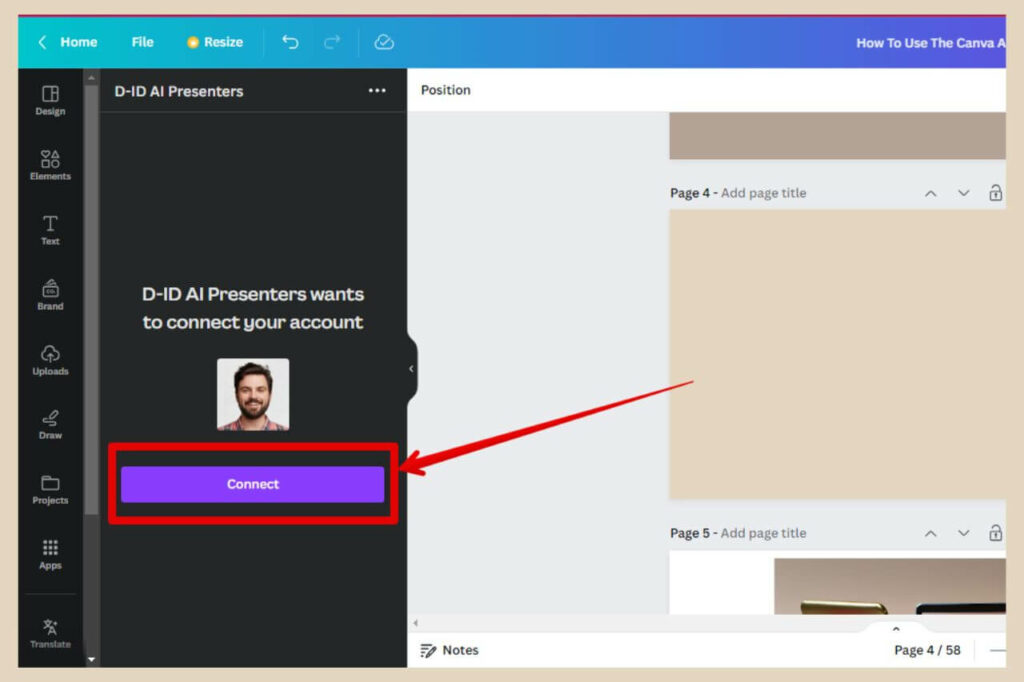Open the Notes panel

(449, 650)
